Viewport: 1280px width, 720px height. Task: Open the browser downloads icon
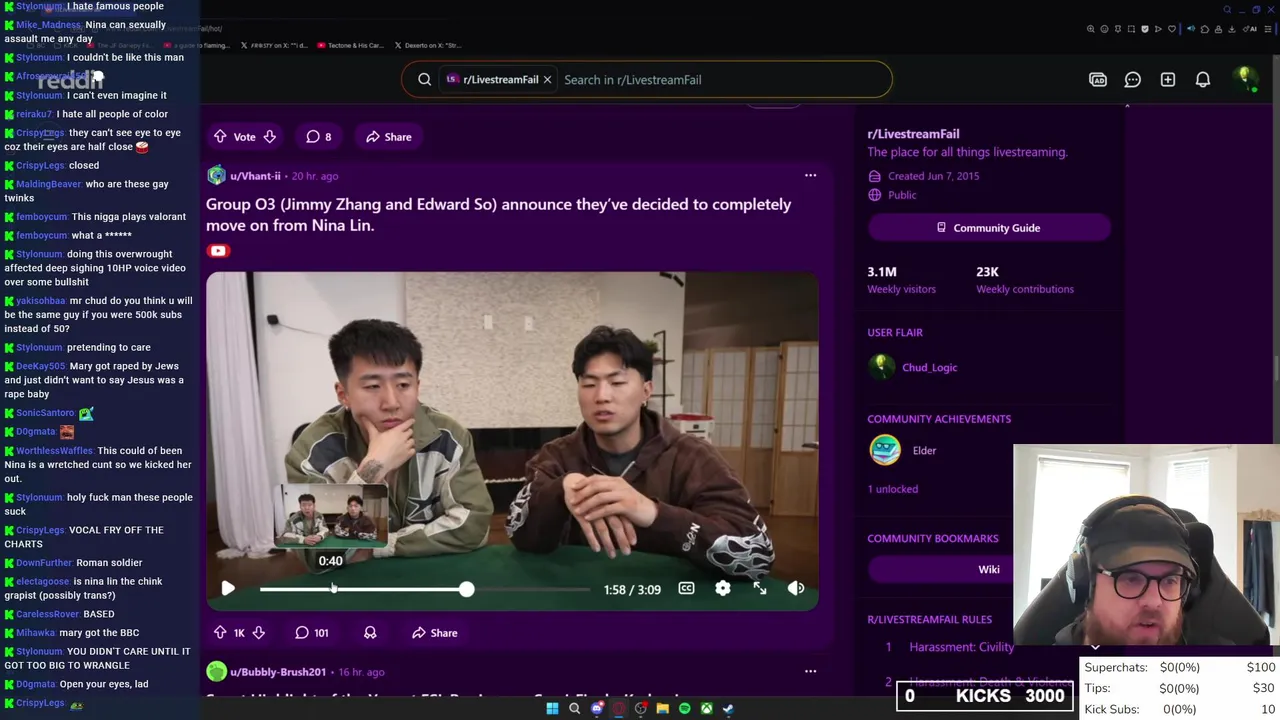(1232, 29)
